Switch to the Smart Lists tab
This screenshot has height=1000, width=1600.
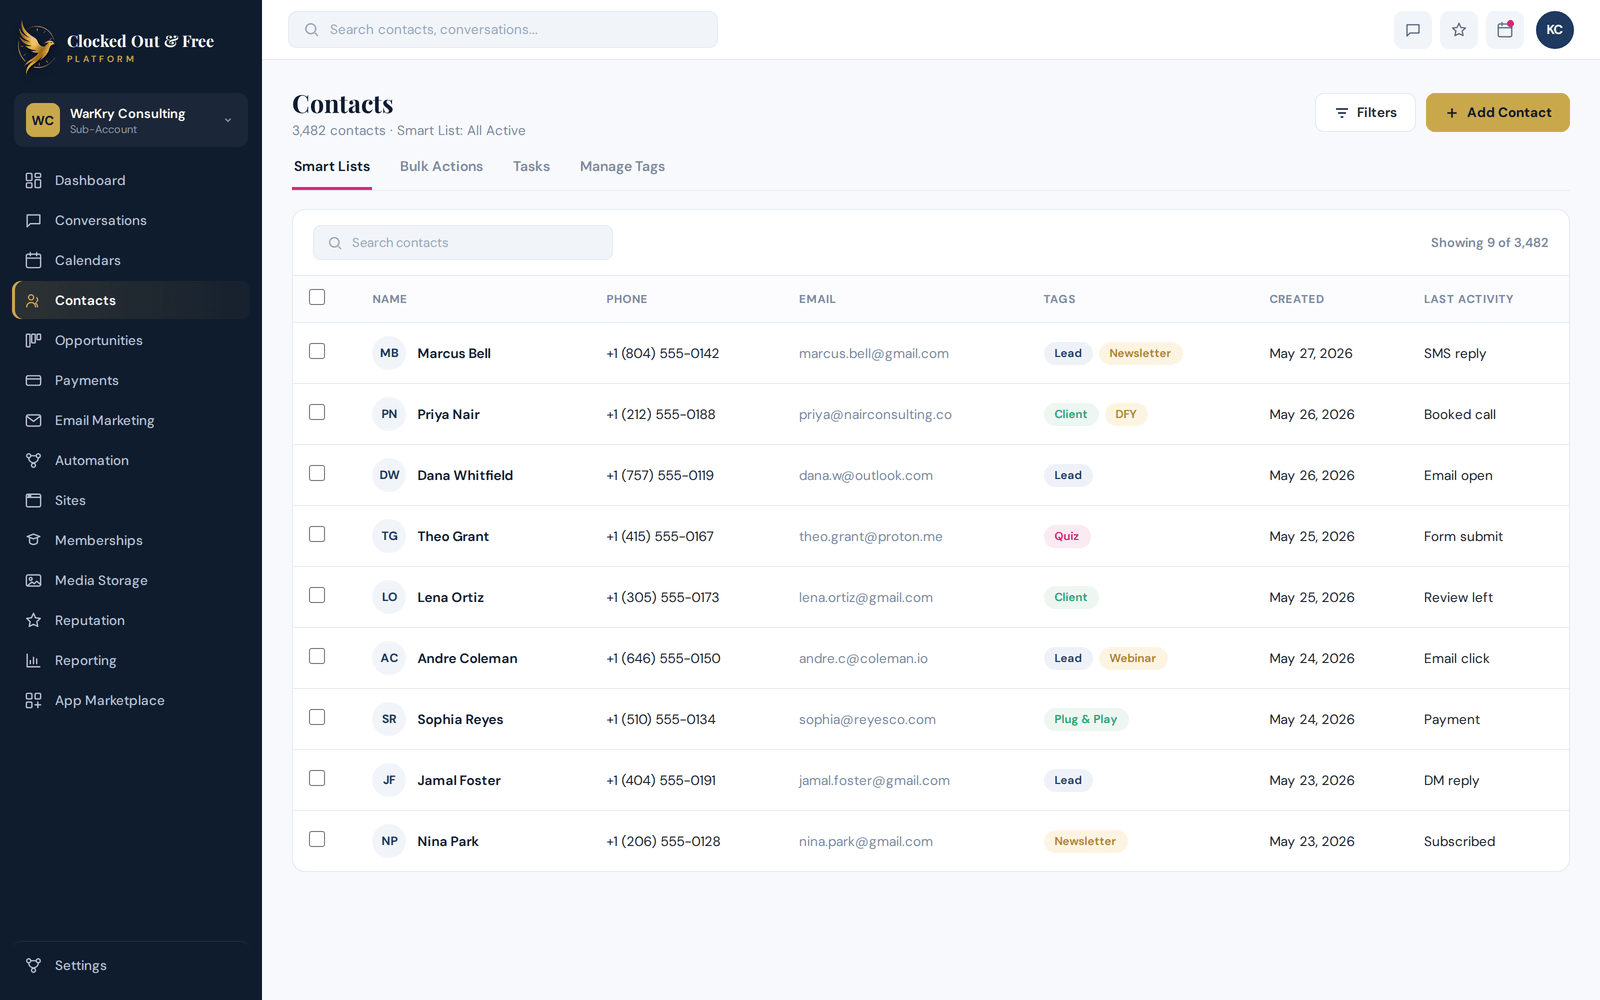point(332,167)
